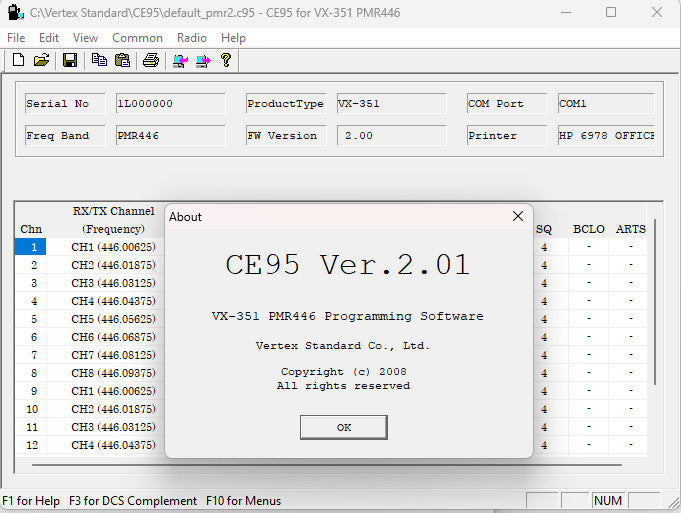The width and height of the screenshot is (681, 513).
Task: Click the New file toolbar icon
Action: point(19,60)
